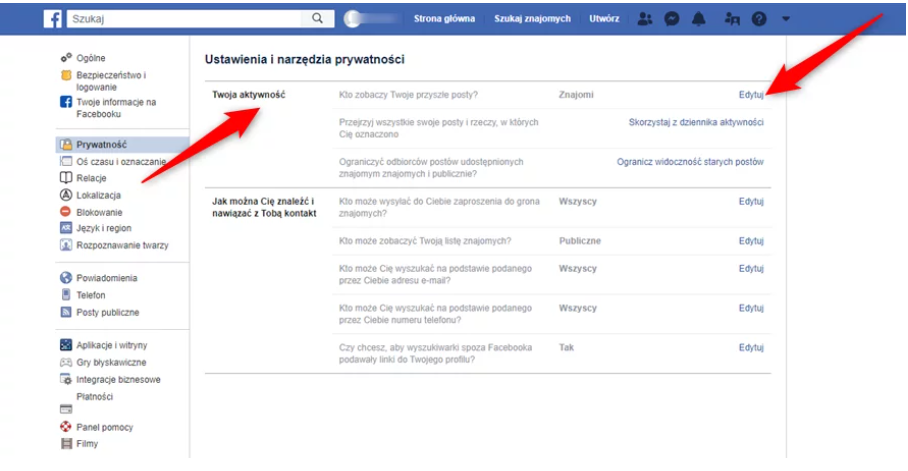Open the people/friends icon beside notifications bell
The height and width of the screenshot is (471, 908).
point(732,19)
